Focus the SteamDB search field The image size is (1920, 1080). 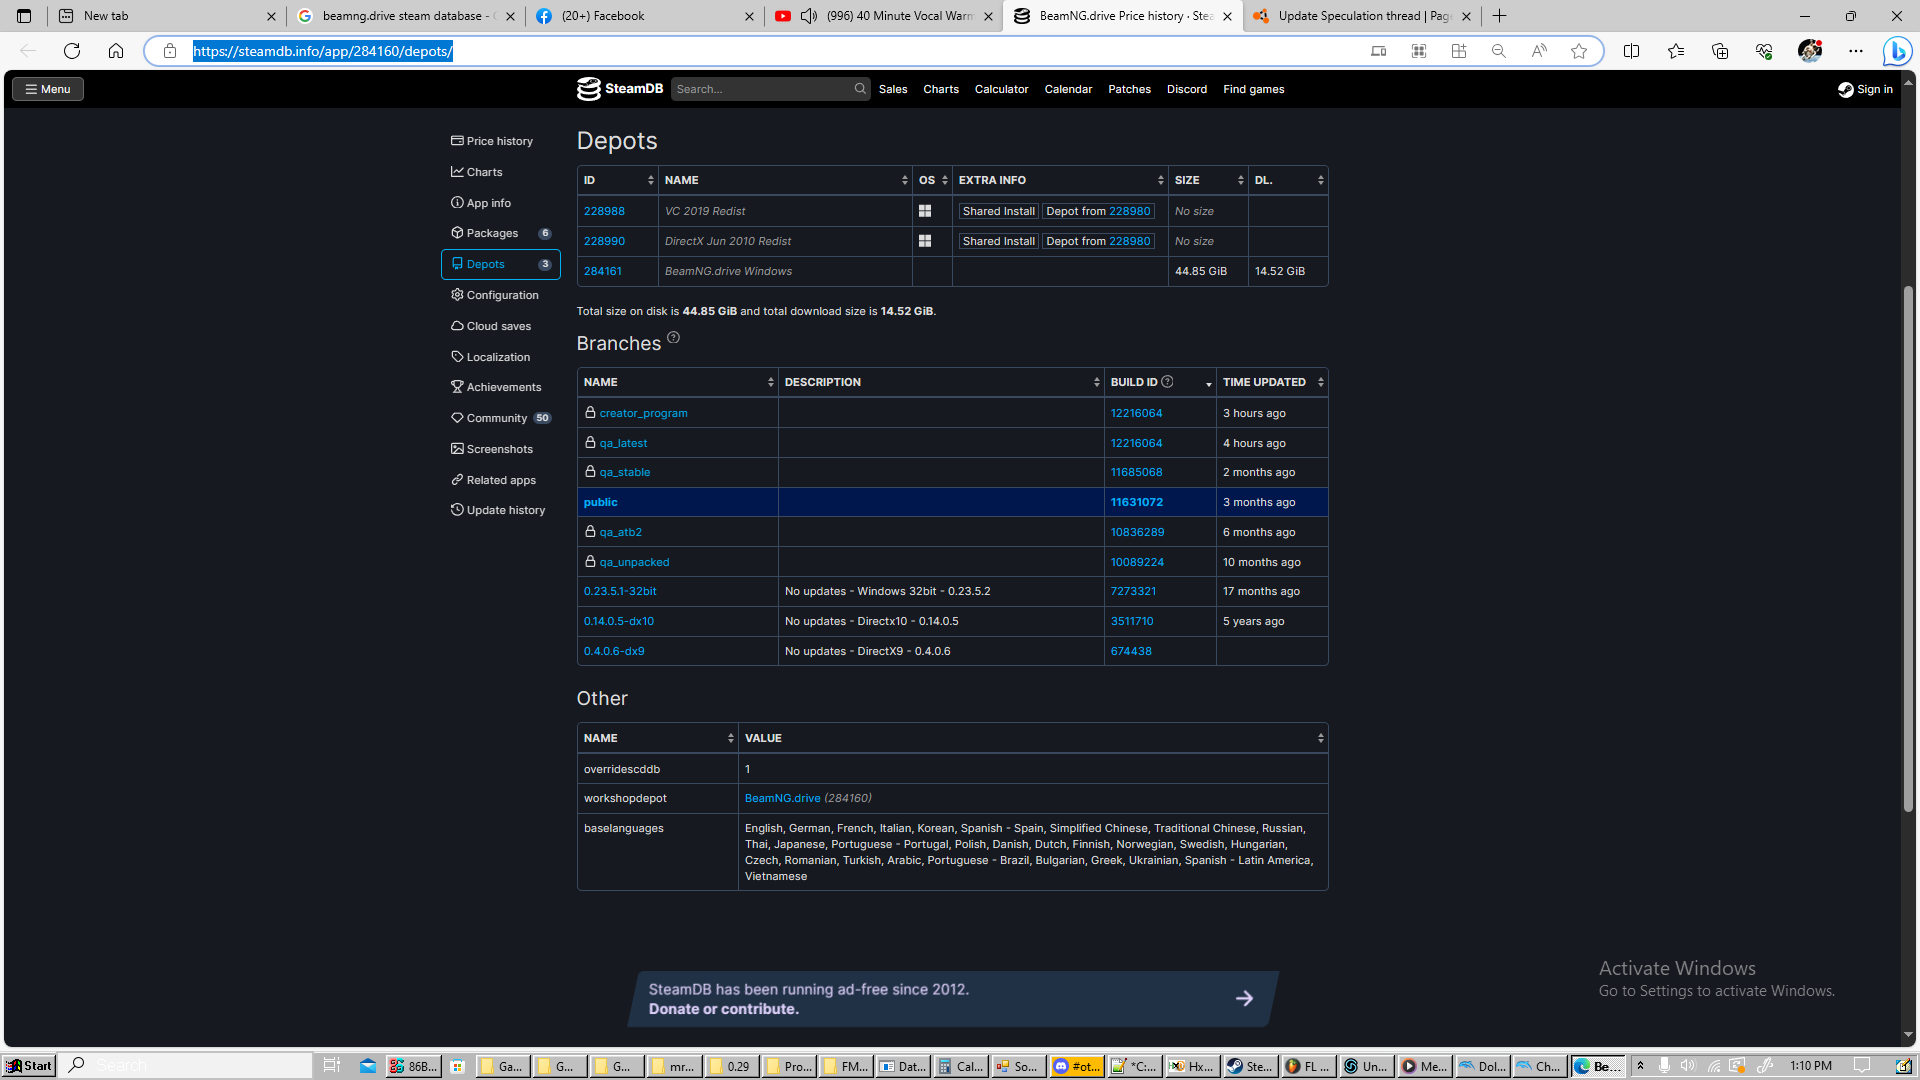pyautogui.click(x=762, y=89)
